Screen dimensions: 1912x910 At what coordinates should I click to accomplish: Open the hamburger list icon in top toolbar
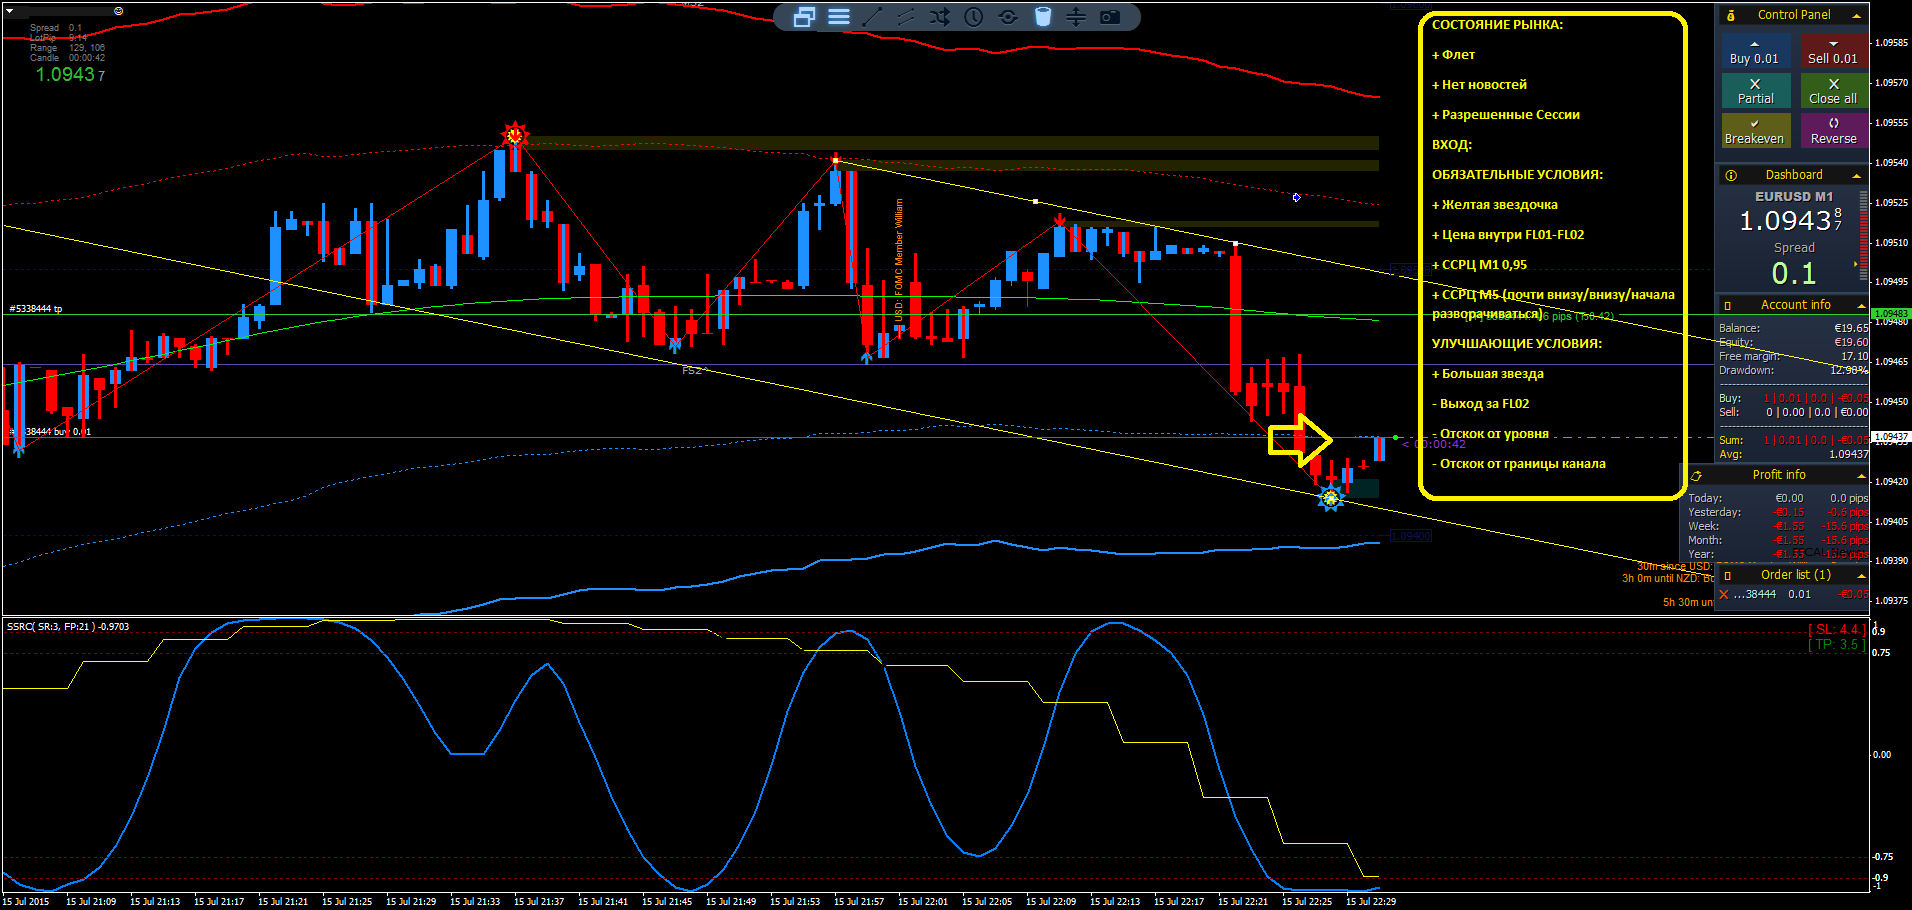coord(839,17)
